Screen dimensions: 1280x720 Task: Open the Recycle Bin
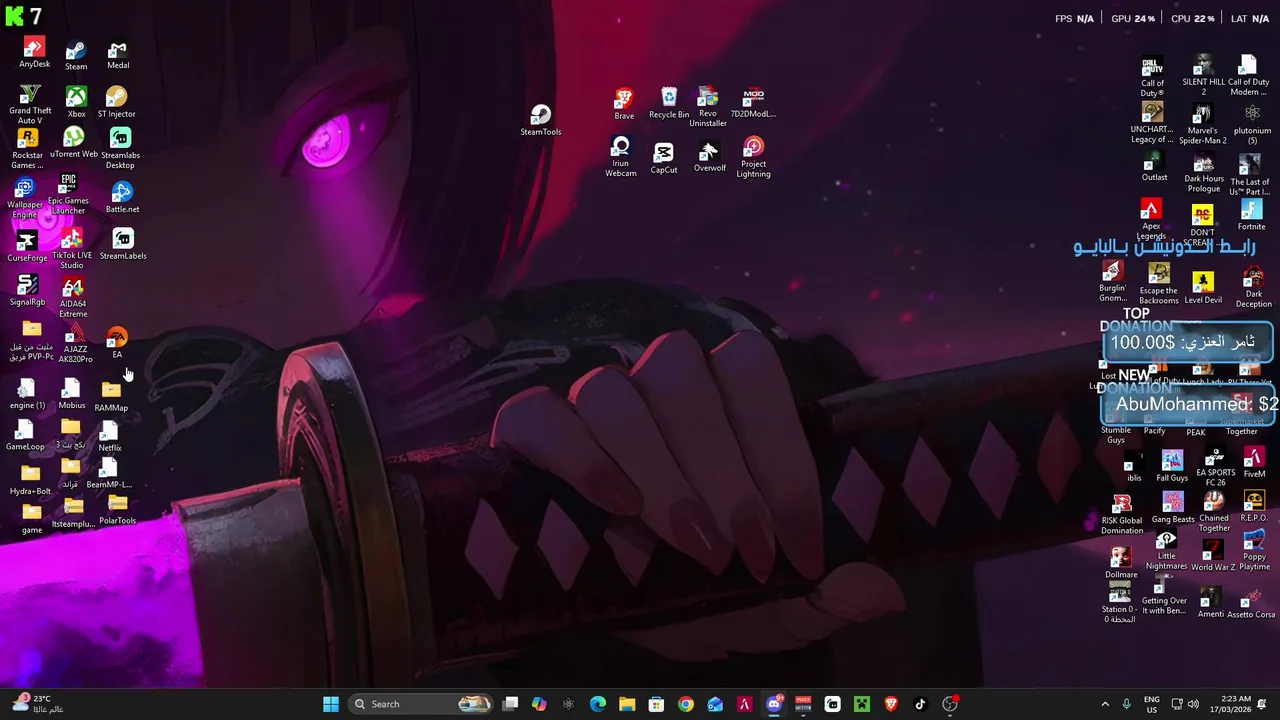click(x=669, y=104)
